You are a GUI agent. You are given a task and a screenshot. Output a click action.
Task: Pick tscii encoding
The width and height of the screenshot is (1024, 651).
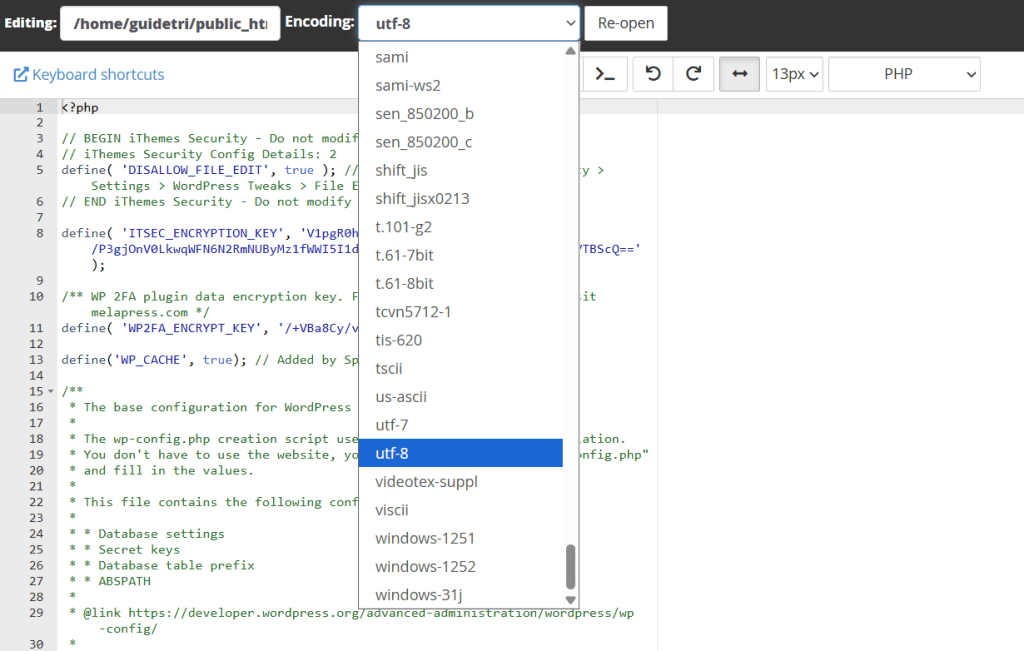click(x=460, y=368)
